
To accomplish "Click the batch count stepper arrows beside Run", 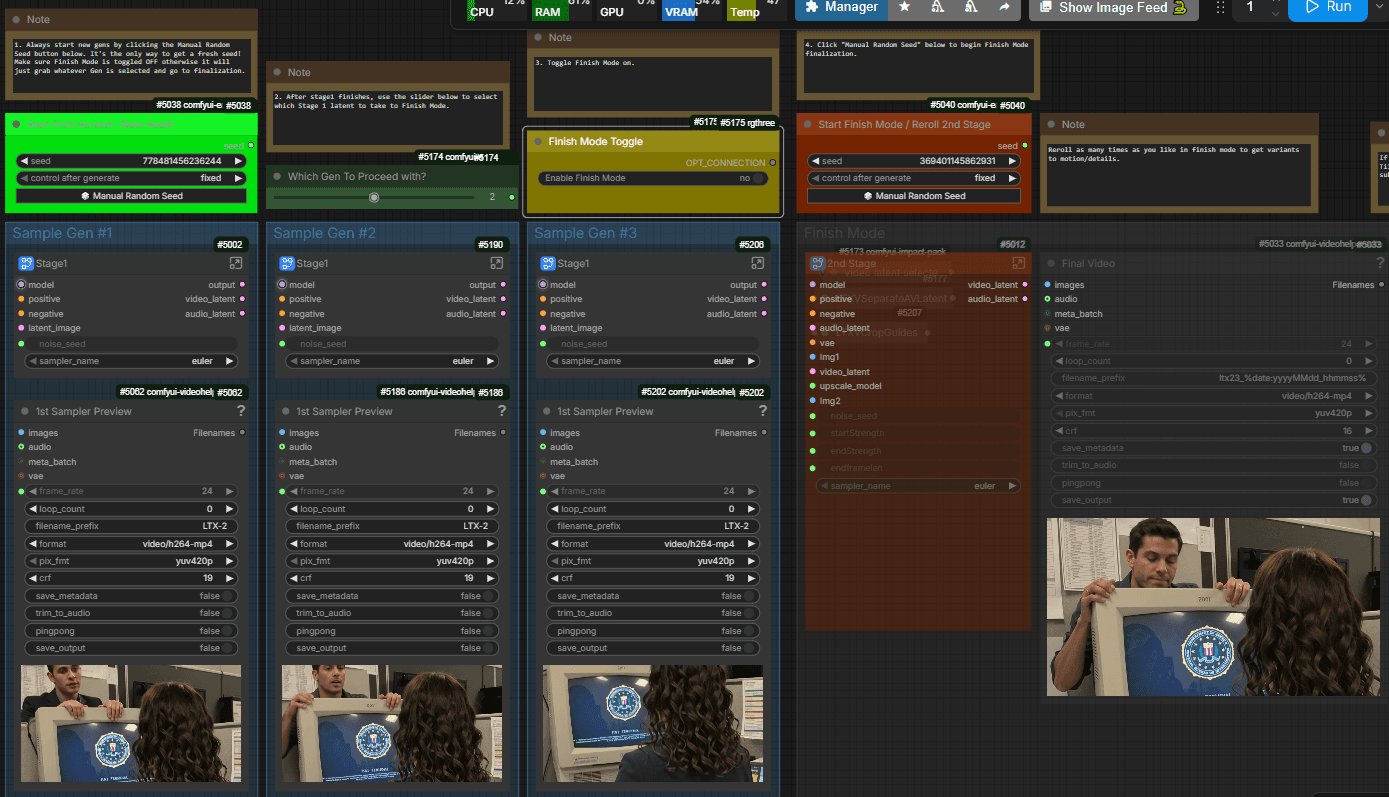I will tap(1275, 8).
